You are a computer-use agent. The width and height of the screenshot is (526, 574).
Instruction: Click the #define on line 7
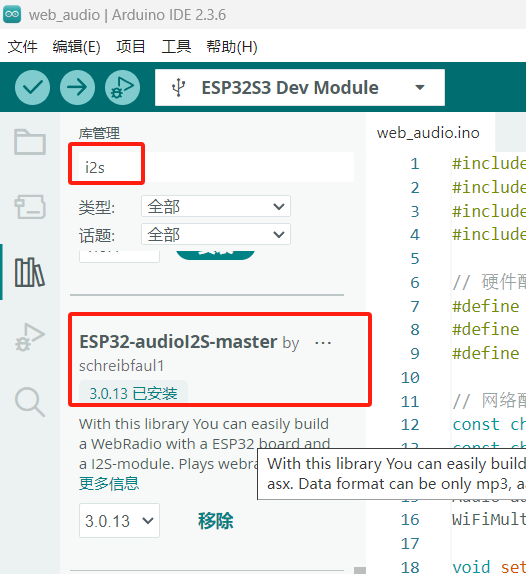pyautogui.click(x=485, y=306)
